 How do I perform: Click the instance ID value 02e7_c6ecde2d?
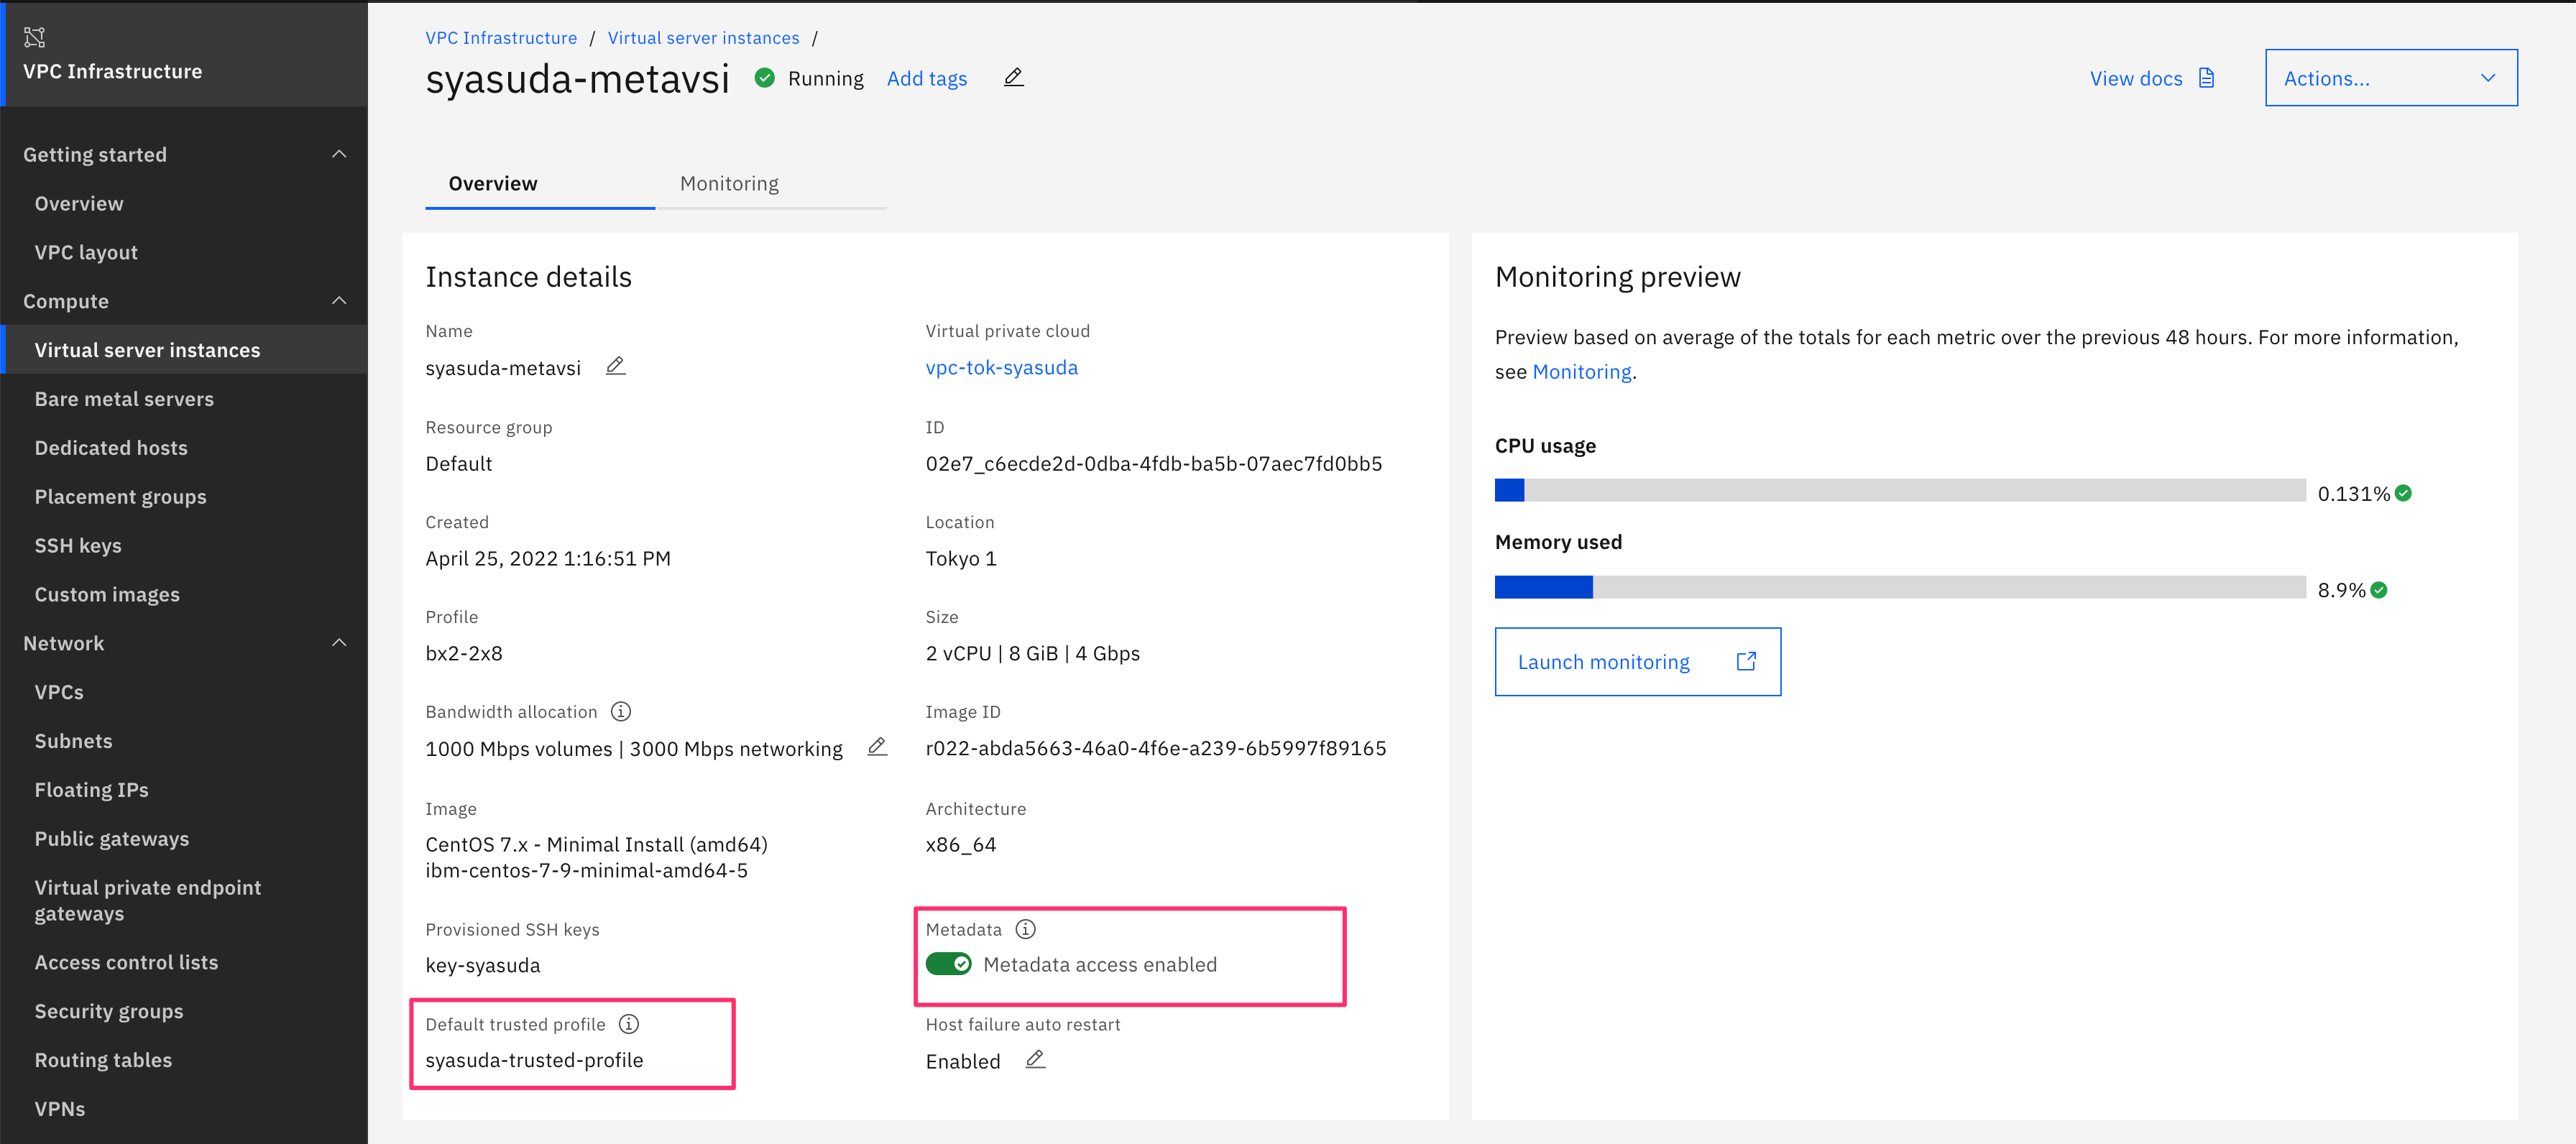(x=1154, y=463)
